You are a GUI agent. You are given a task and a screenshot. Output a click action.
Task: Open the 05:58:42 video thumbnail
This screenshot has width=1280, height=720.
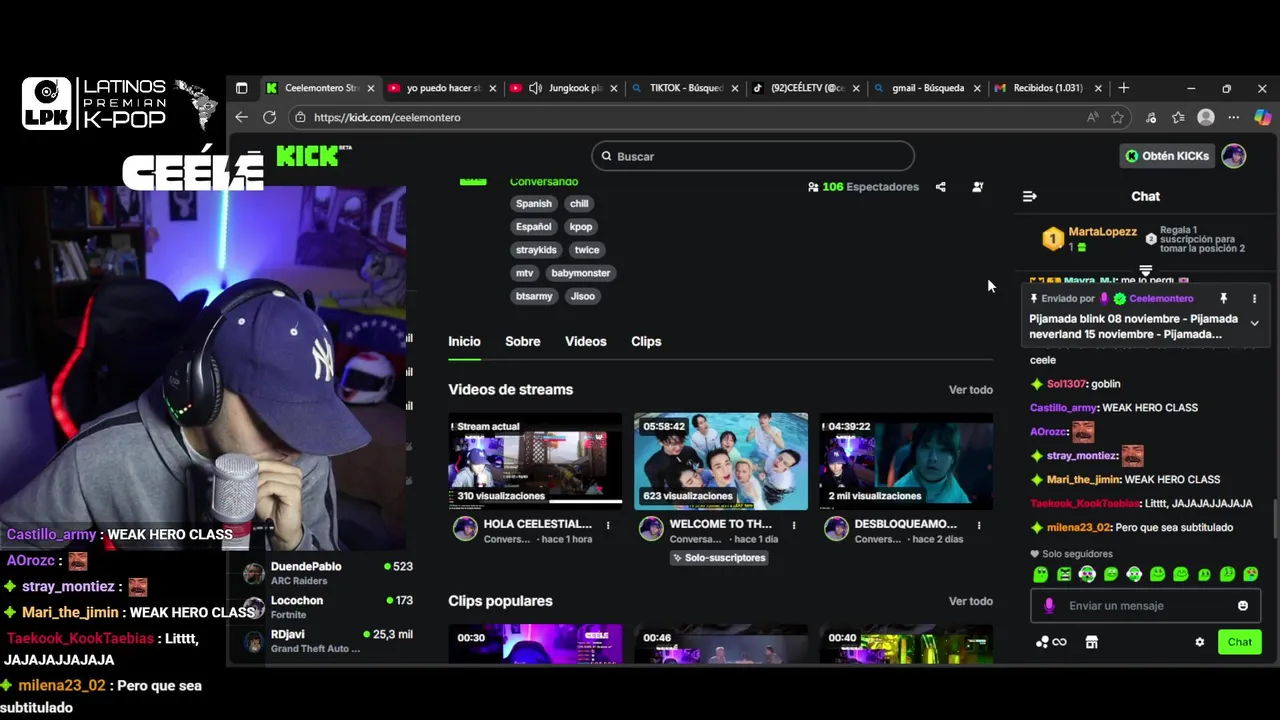coord(721,461)
